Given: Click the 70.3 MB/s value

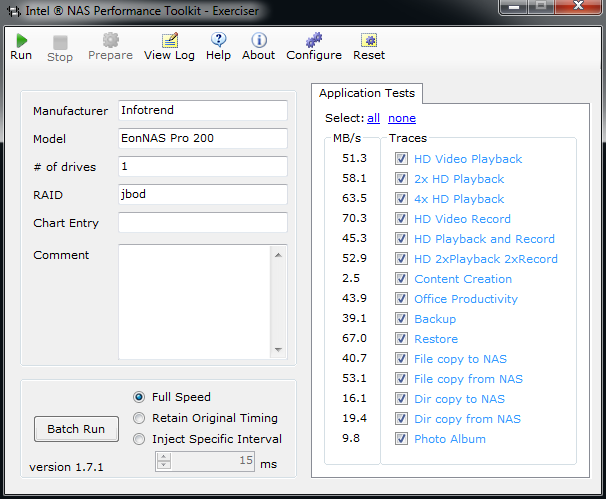Looking at the screenshot, I should pos(354,218).
